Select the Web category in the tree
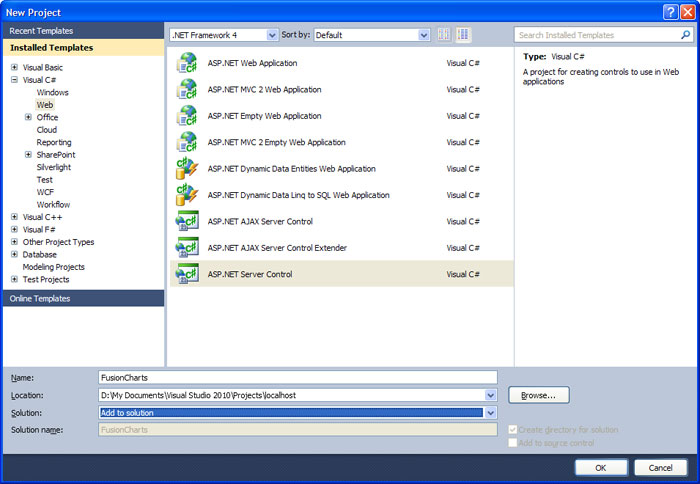700x484 pixels. point(45,105)
